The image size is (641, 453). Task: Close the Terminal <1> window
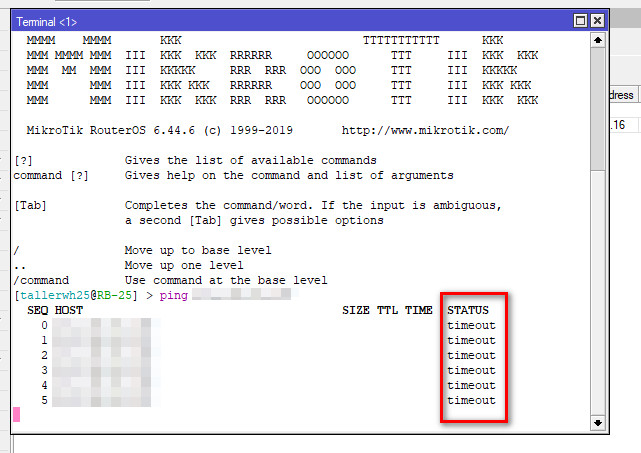[x=597, y=20]
